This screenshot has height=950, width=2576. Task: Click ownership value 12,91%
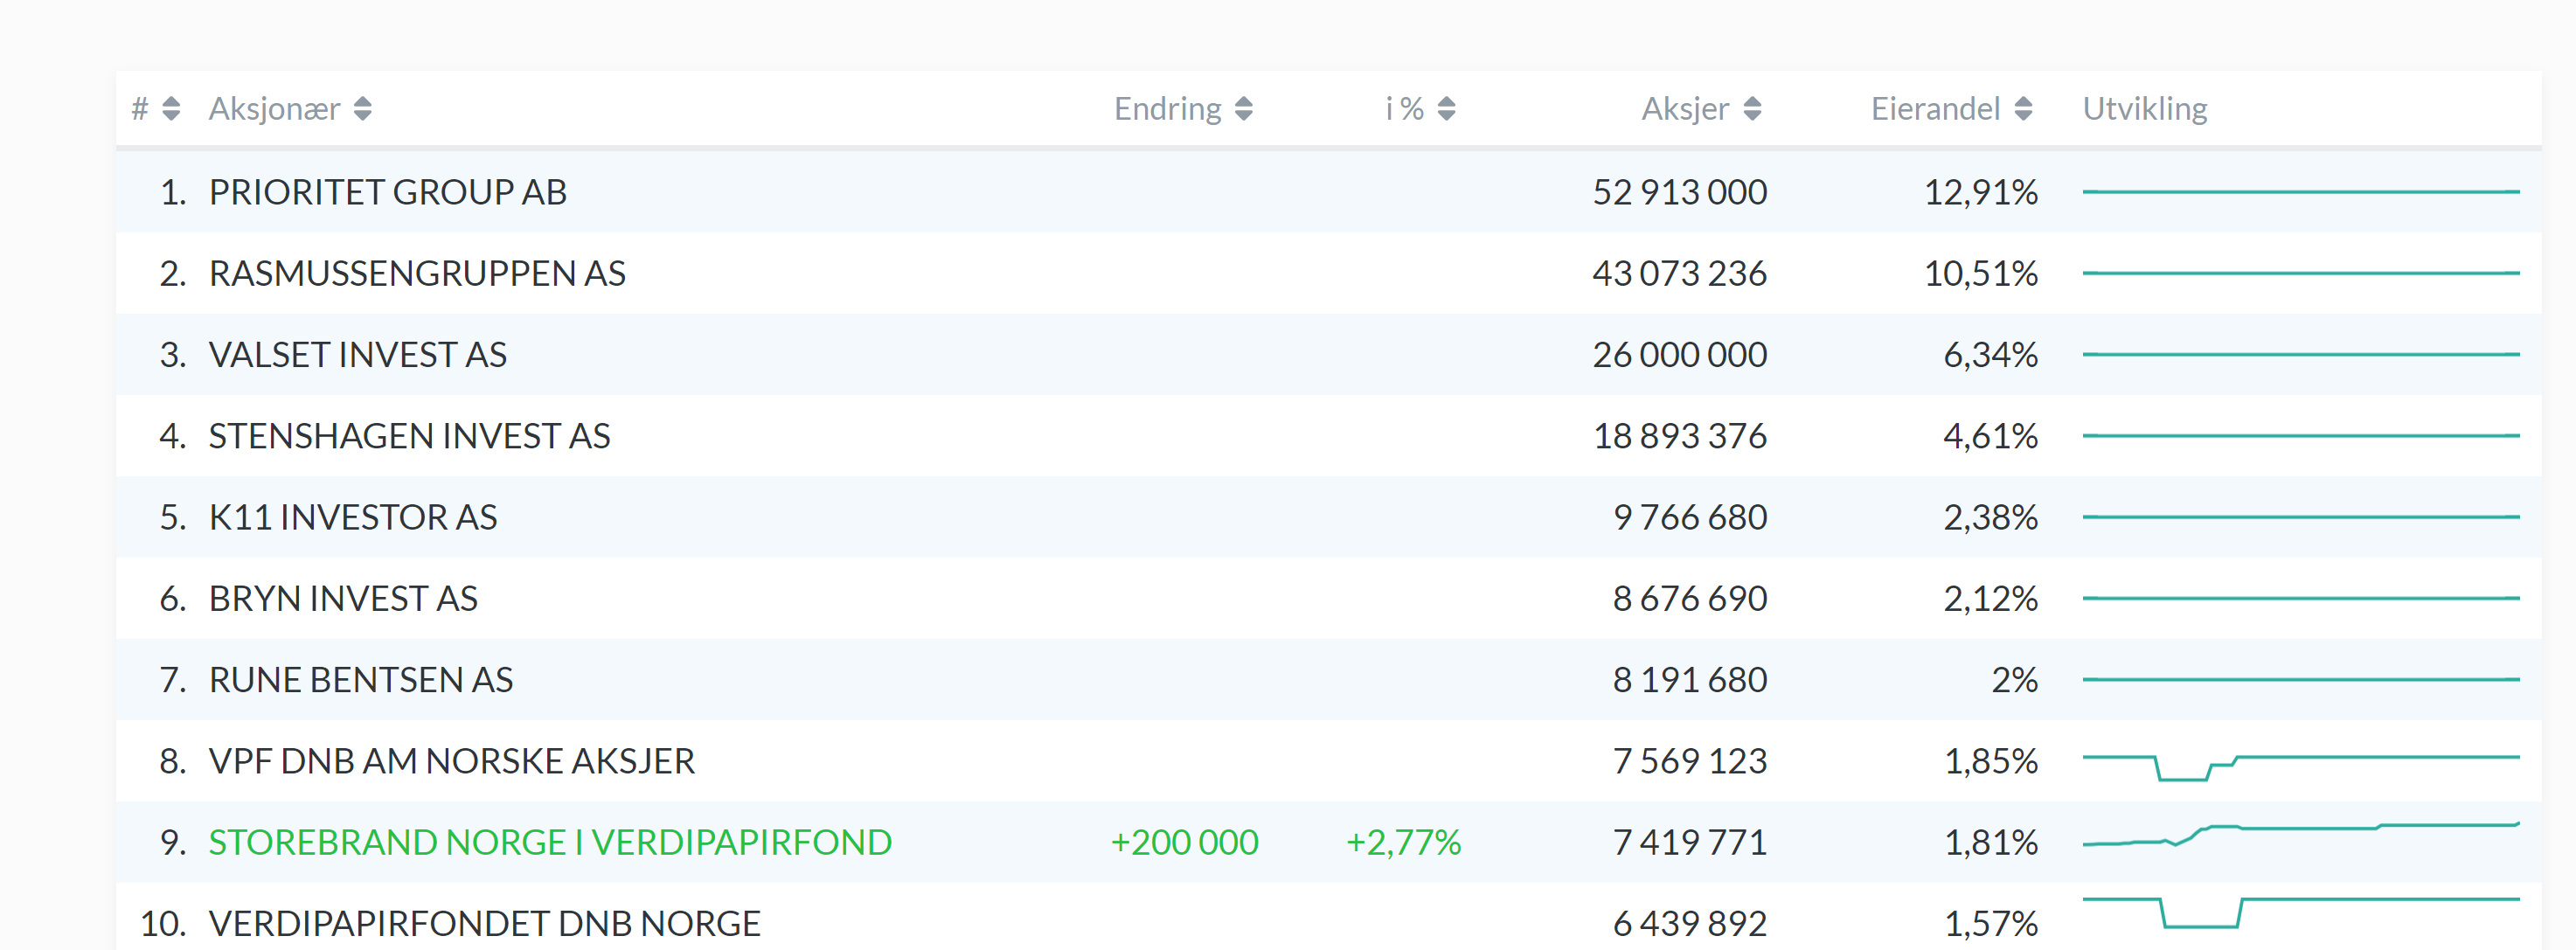1980,191
